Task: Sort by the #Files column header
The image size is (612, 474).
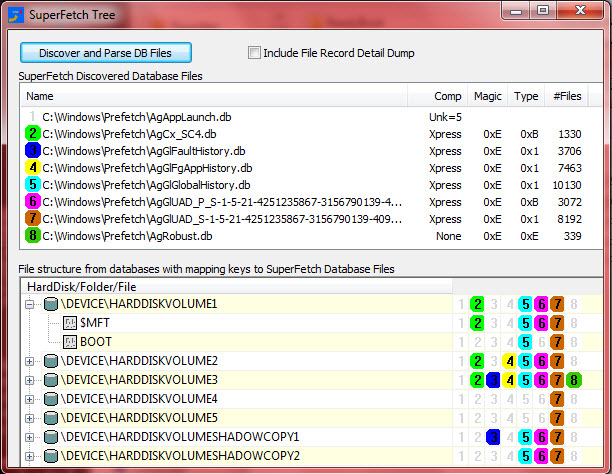Action: (x=566, y=96)
